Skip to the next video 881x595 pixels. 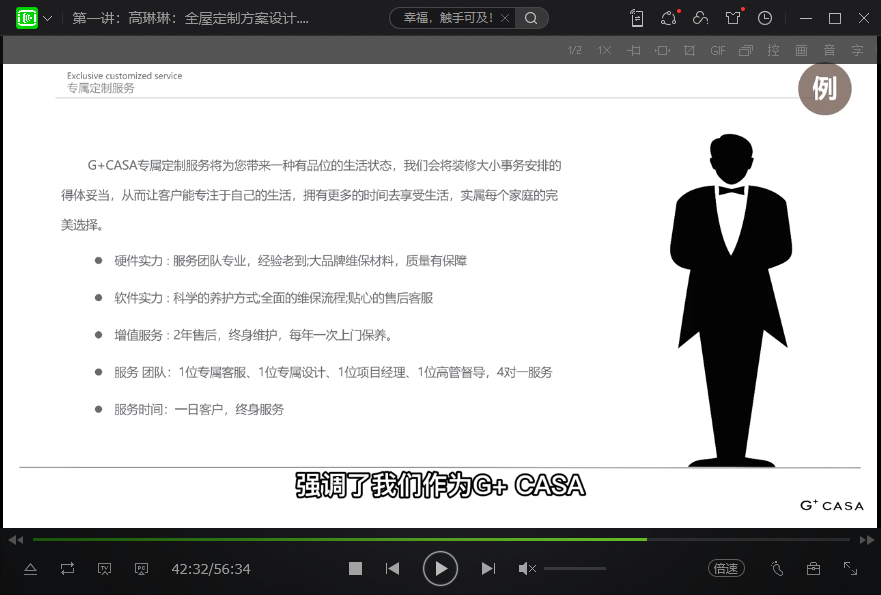488,569
